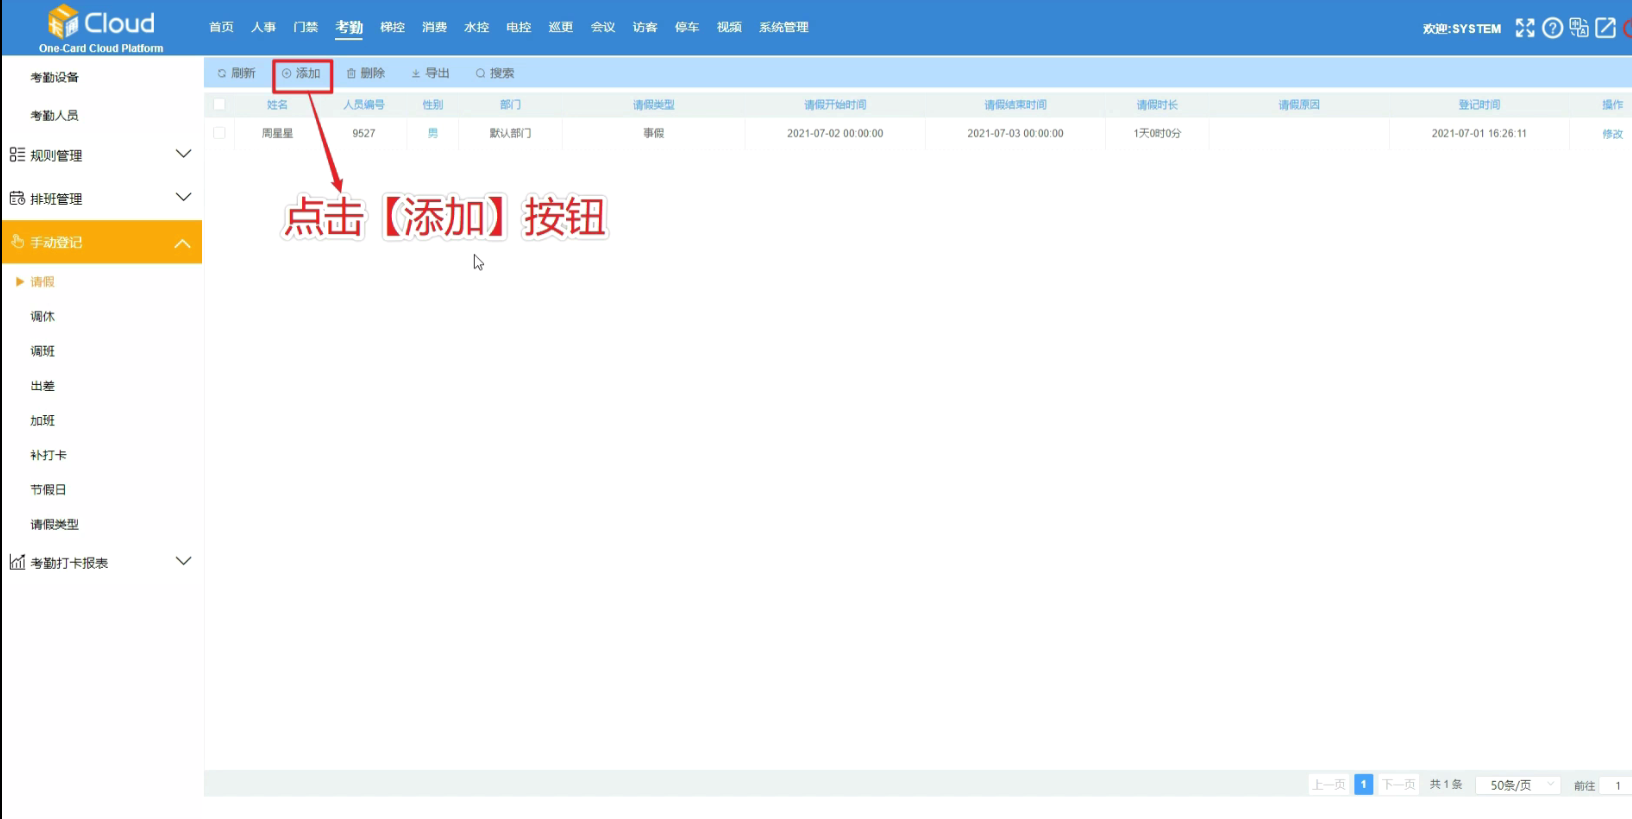Select 出差 submenu item

point(42,386)
